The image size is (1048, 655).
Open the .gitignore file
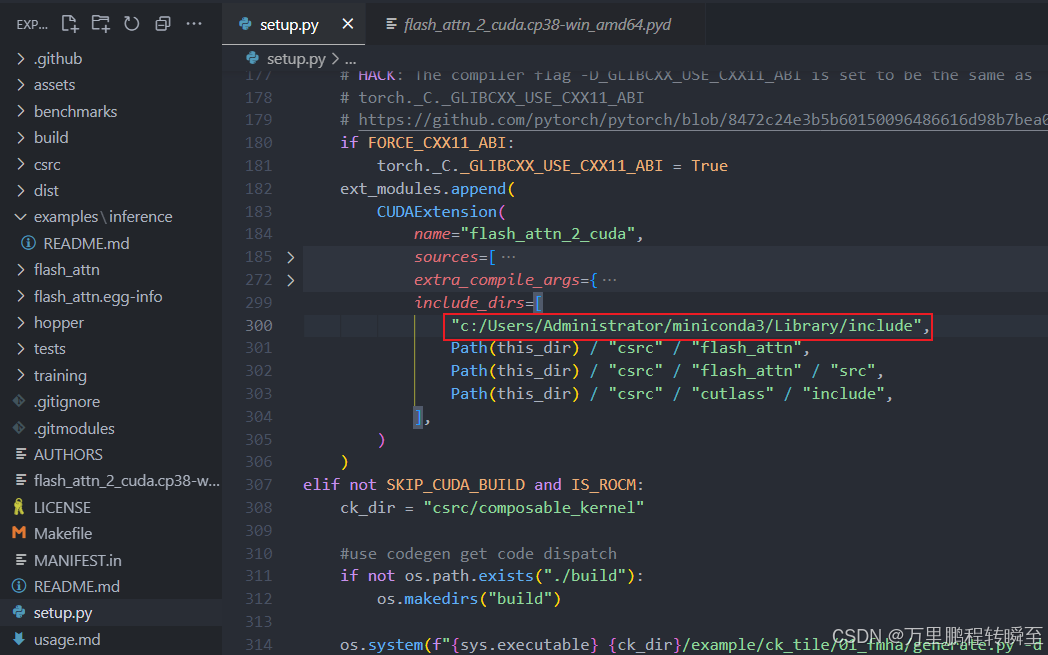(111, 402)
